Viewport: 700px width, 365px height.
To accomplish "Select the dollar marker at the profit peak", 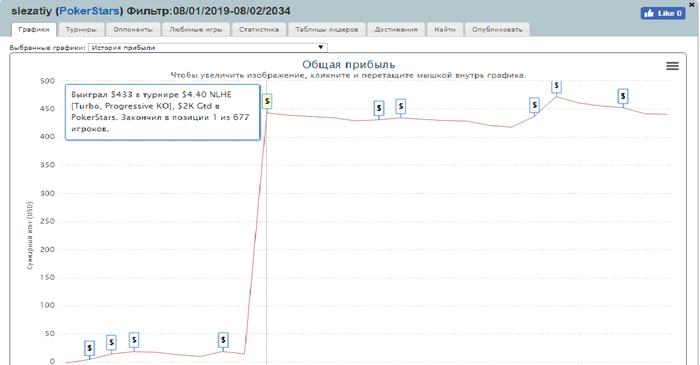I will (556, 86).
